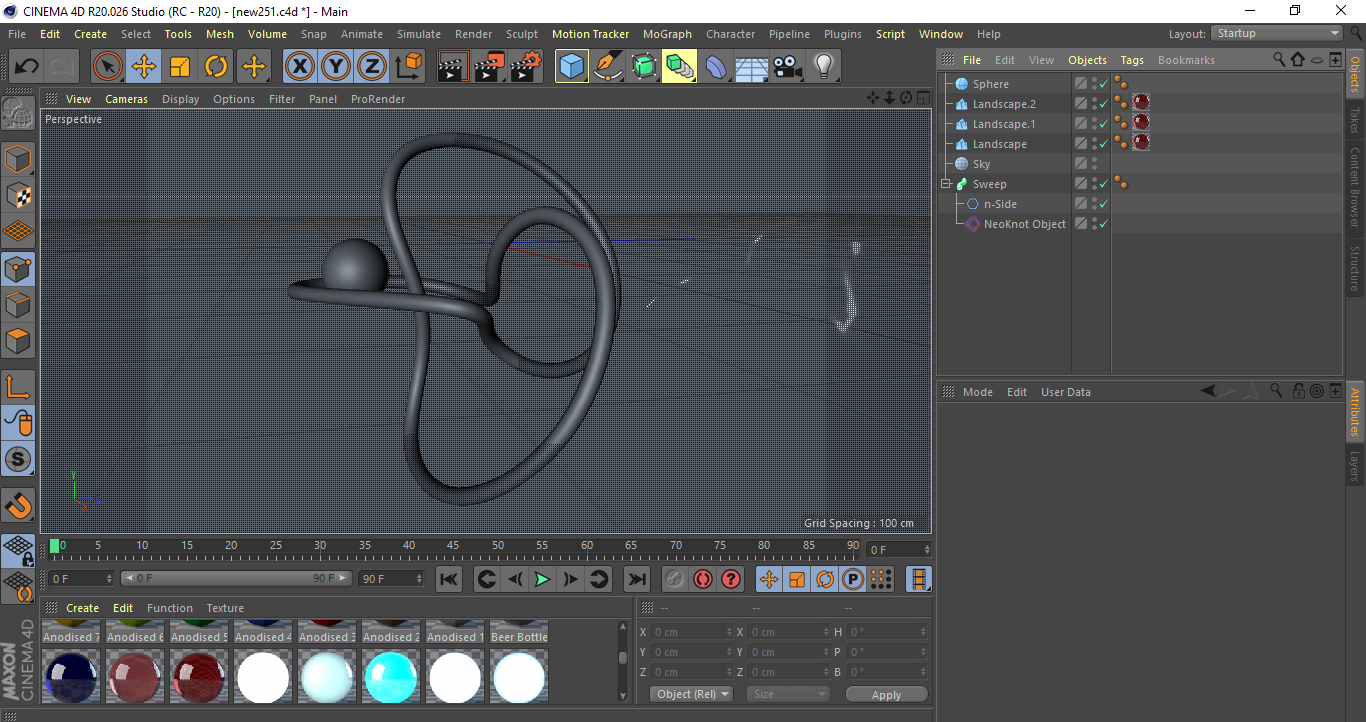
Task: Open the Array modeling objects icon
Action: (x=680, y=67)
